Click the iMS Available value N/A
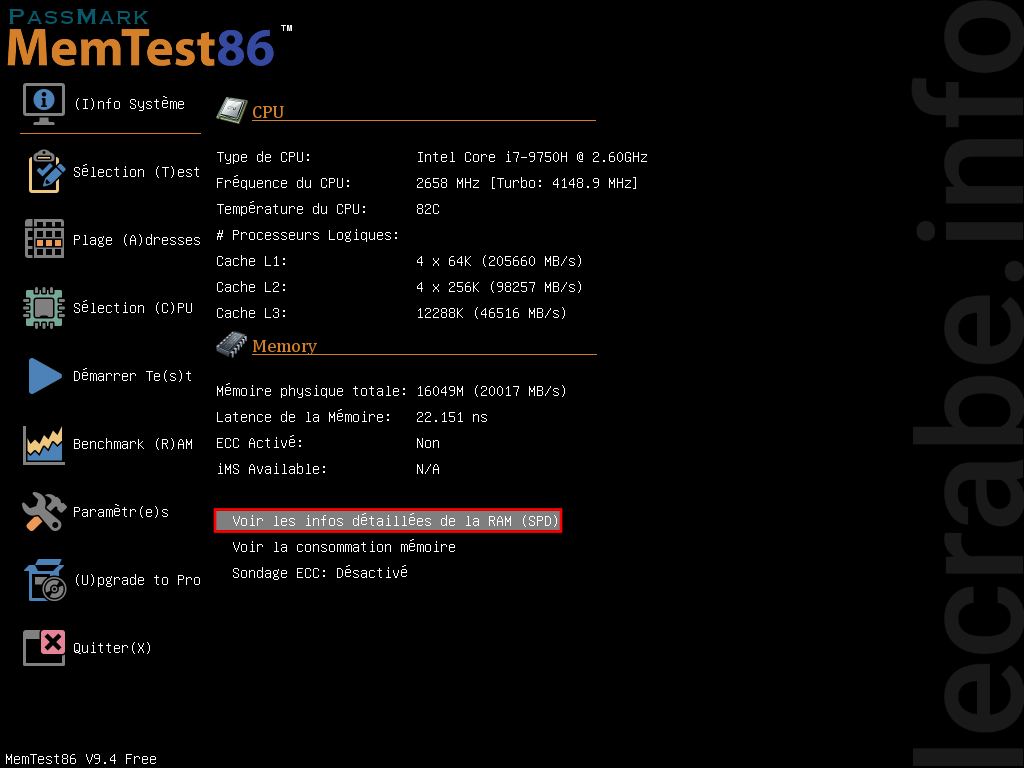This screenshot has width=1024, height=768. coord(428,469)
